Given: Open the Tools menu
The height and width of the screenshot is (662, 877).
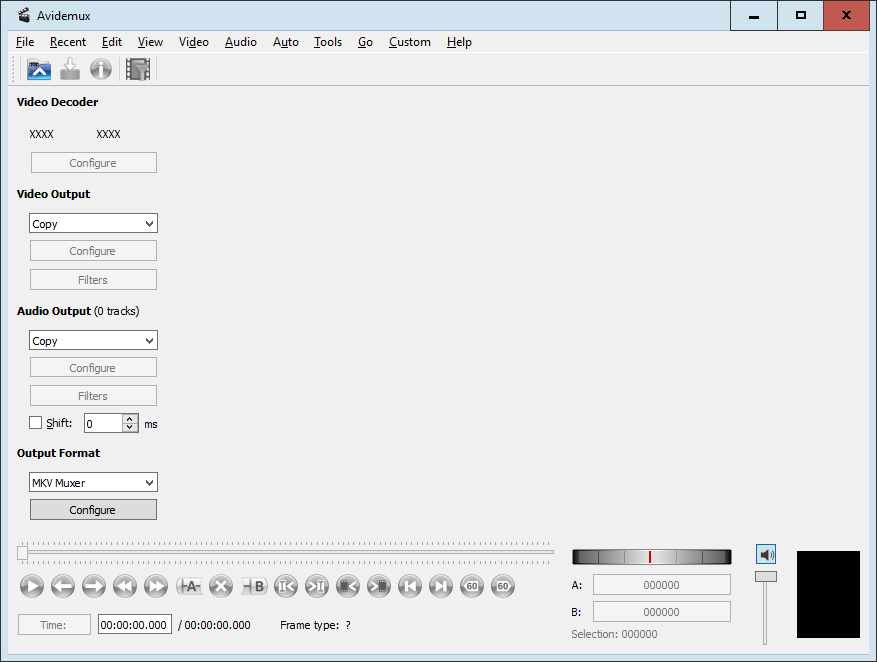Looking at the screenshot, I should pos(327,42).
